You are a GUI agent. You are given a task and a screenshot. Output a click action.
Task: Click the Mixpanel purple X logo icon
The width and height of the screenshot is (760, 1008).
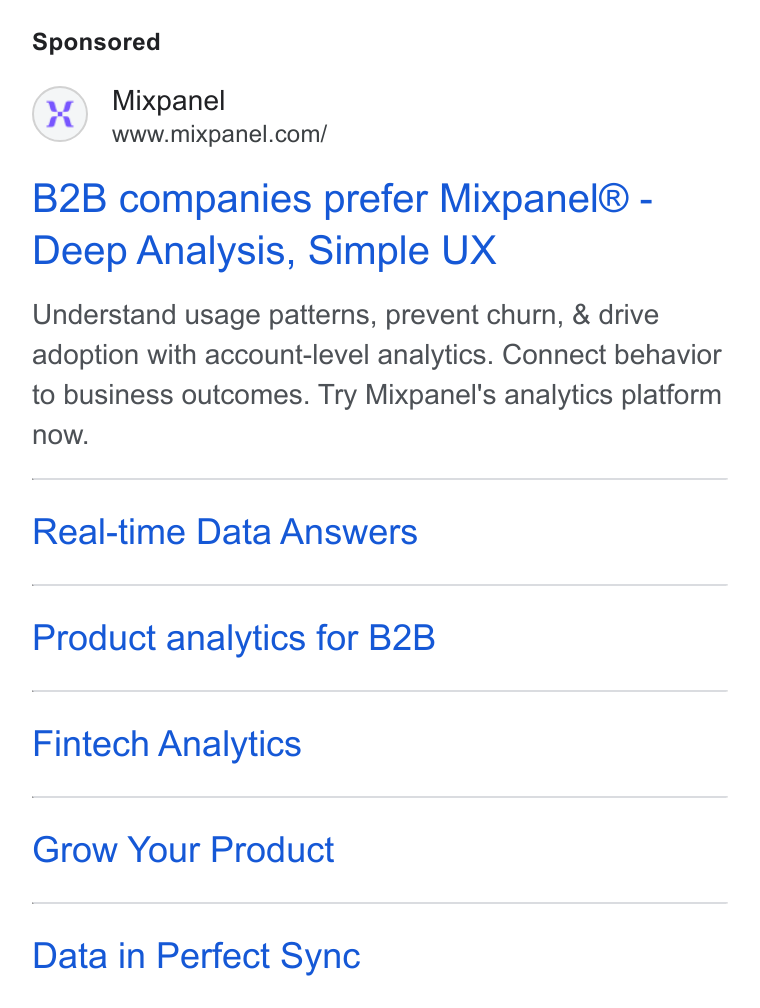click(60, 114)
